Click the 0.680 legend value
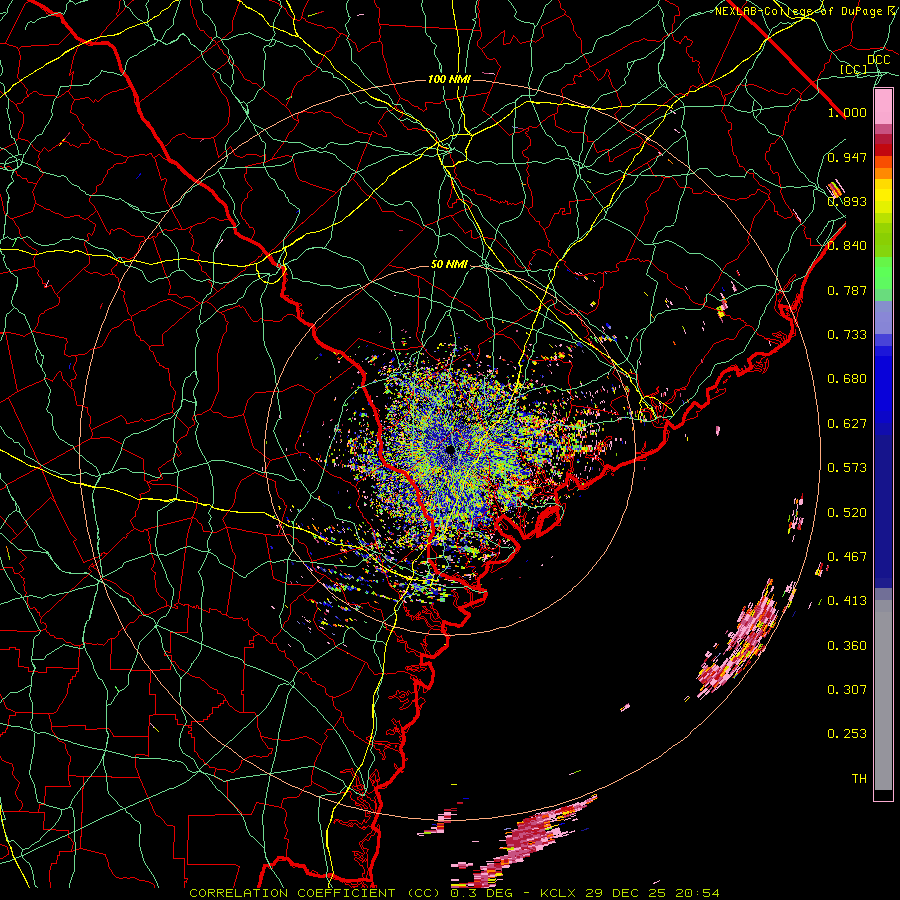Image resolution: width=900 pixels, height=900 pixels. [x=847, y=379]
